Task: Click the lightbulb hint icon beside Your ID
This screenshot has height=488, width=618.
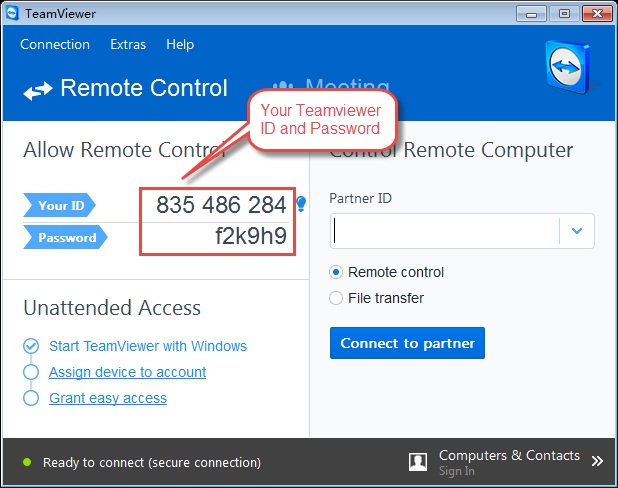Action: (300, 205)
